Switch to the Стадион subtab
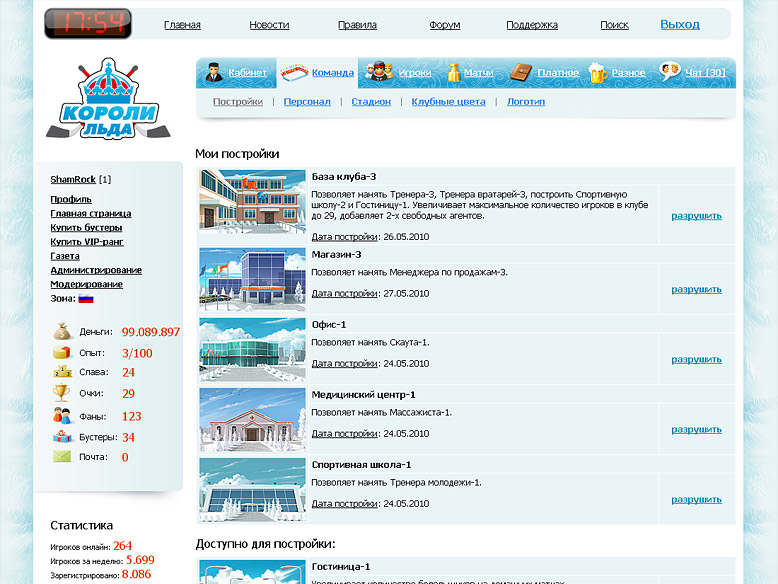Image resolution: width=778 pixels, height=584 pixels. 371,102
